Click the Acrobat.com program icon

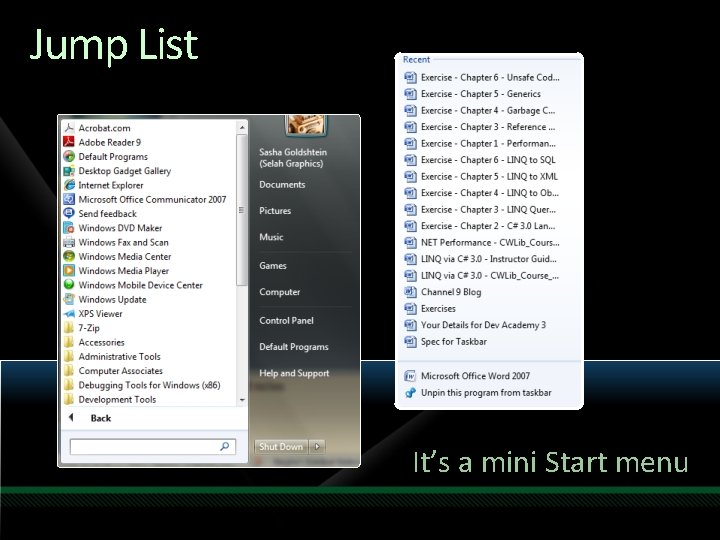pos(69,128)
